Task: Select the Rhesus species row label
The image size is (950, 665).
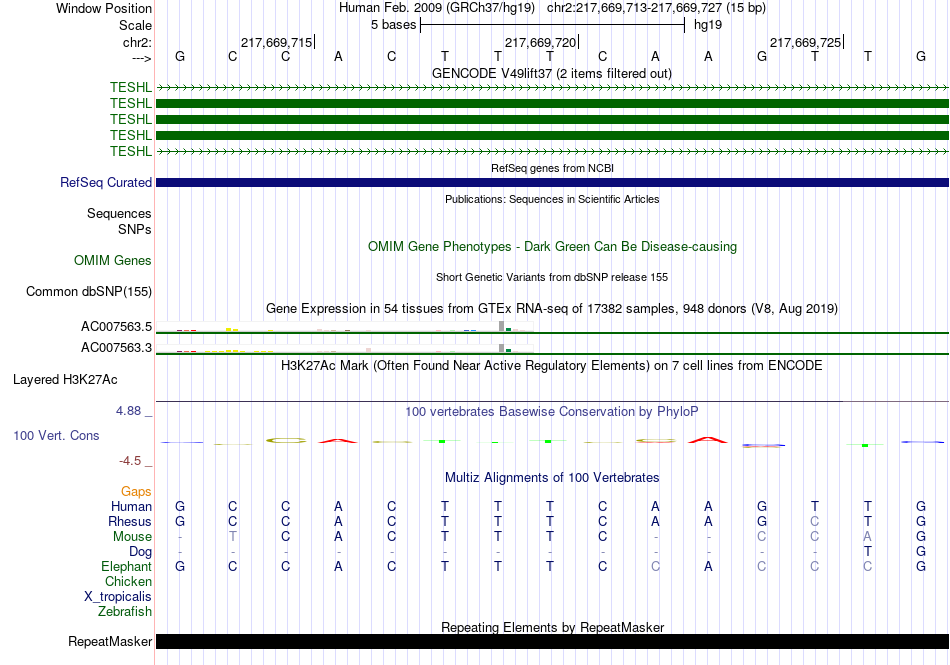Action: click(x=130, y=521)
